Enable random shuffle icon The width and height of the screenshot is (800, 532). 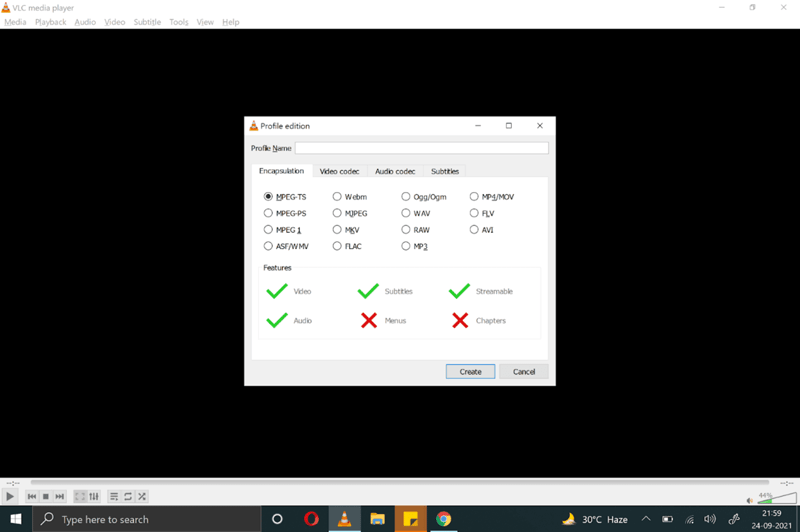coord(142,496)
